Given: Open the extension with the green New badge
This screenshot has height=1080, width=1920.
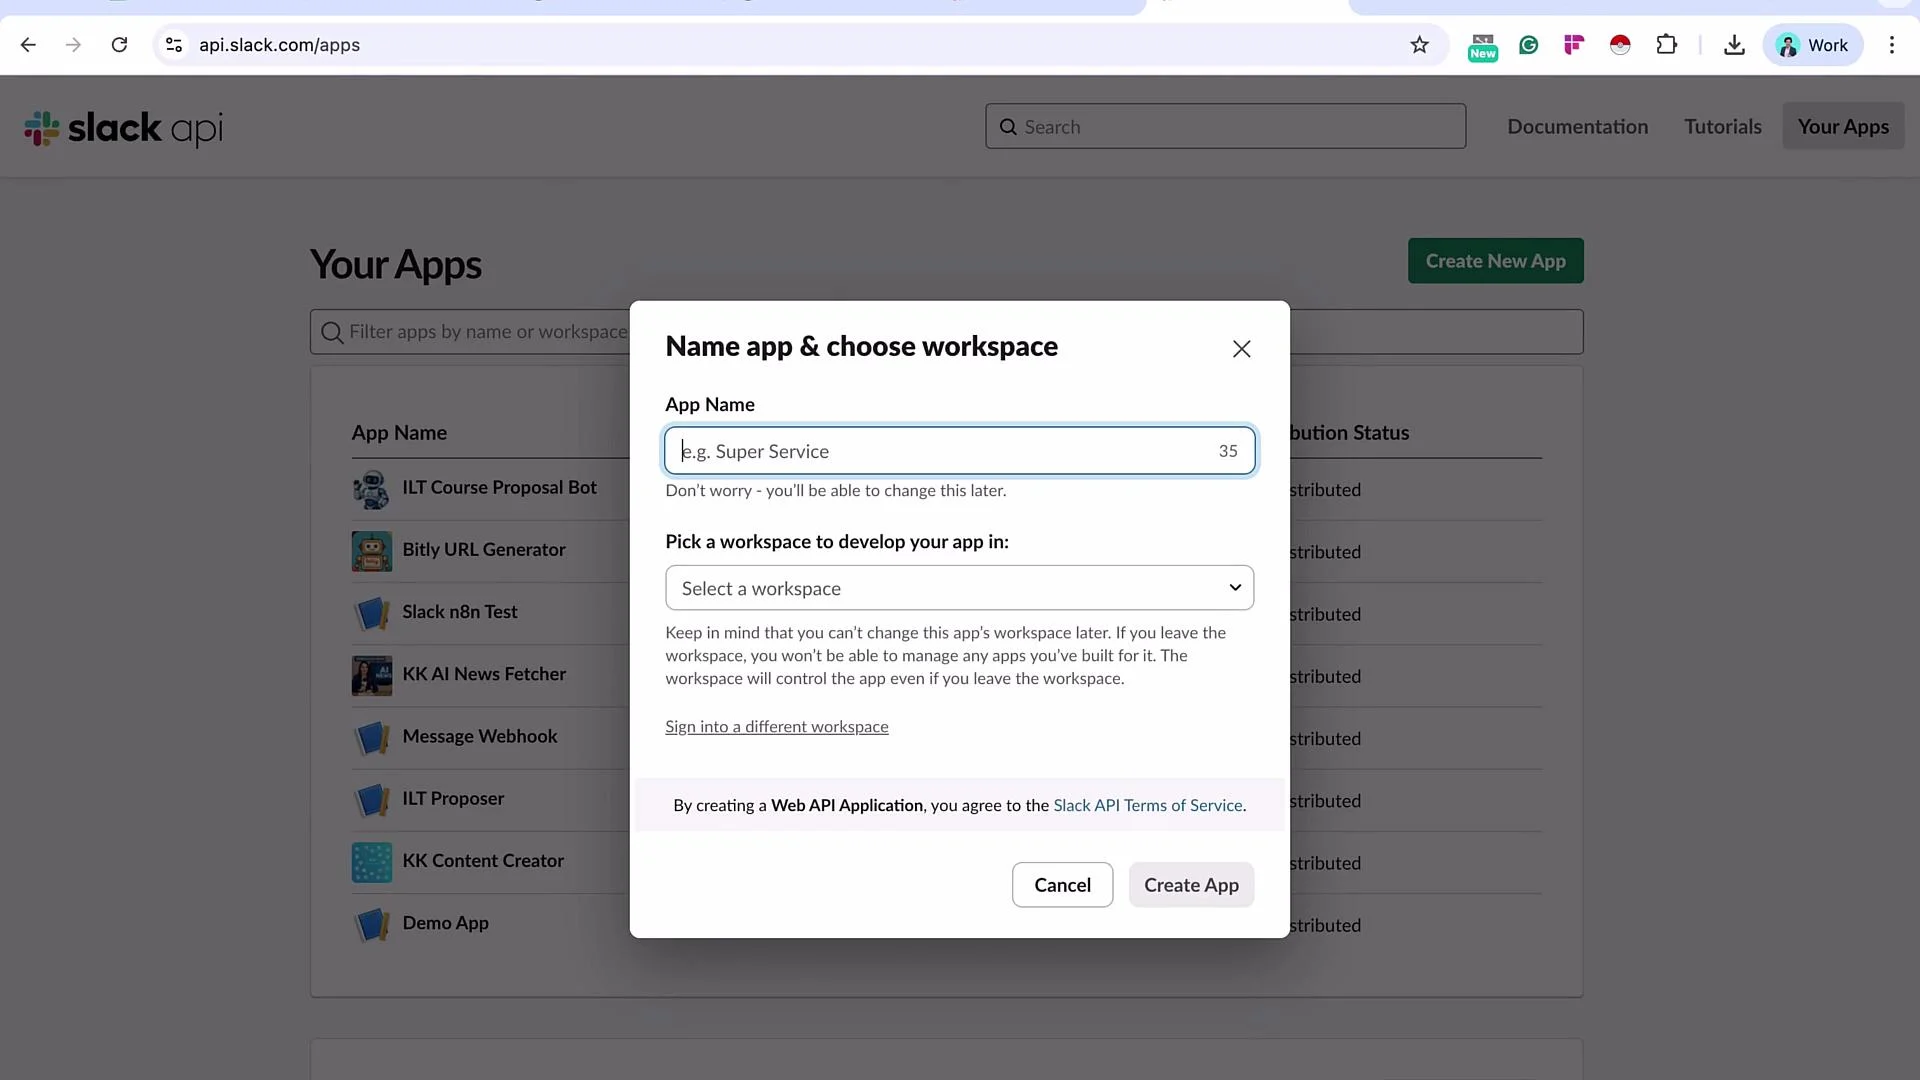Looking at the screenshot, I should [1482, 46].
